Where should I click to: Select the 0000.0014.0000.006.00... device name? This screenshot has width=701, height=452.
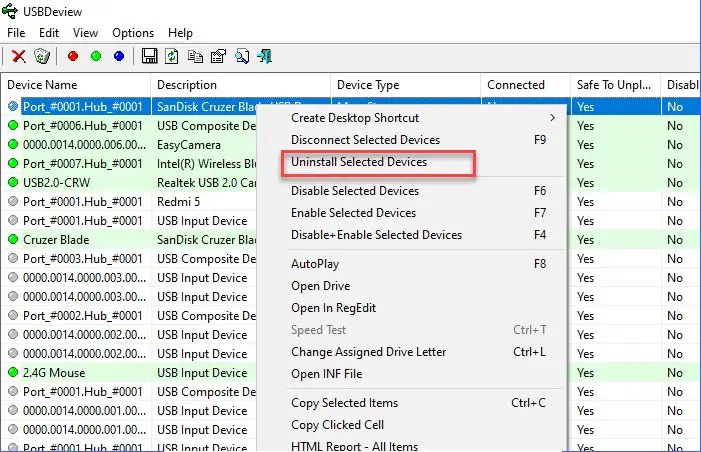(x=84, y=145)
